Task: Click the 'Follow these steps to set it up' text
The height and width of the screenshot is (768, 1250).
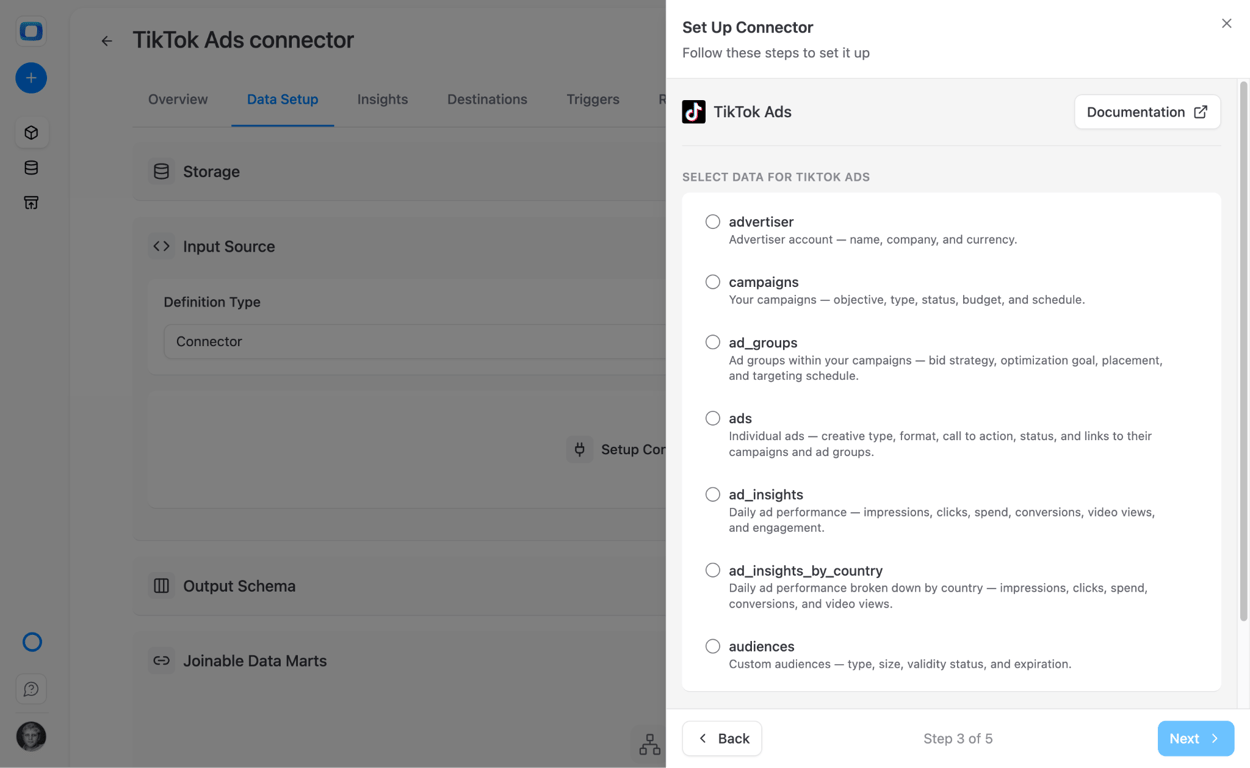Action: click(776, 53)
